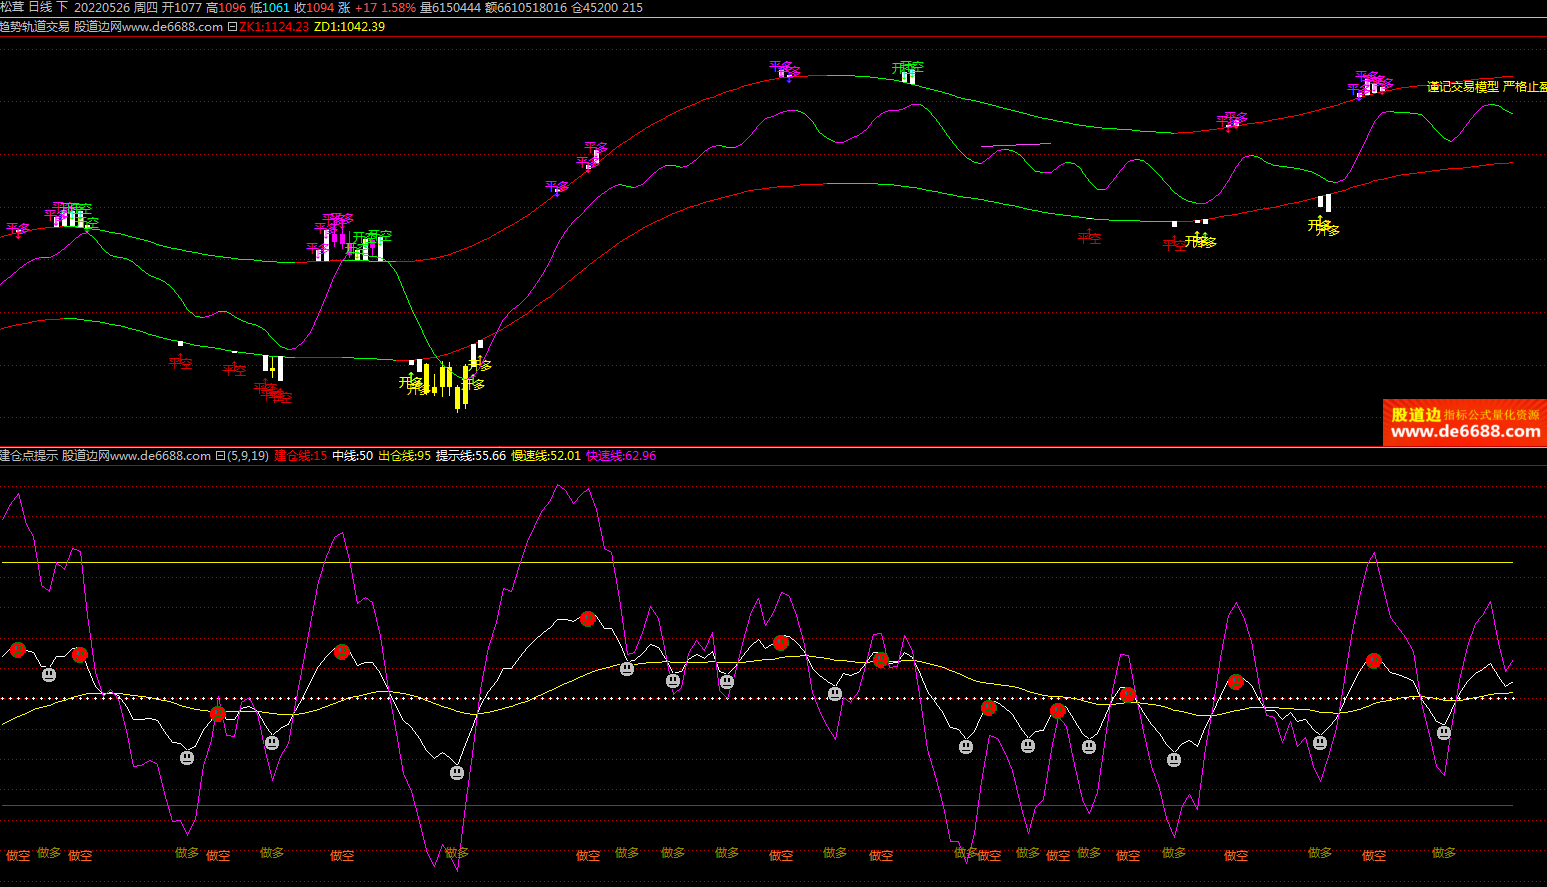Click the 慢速线:52.01 legend

tap(546, 456)
